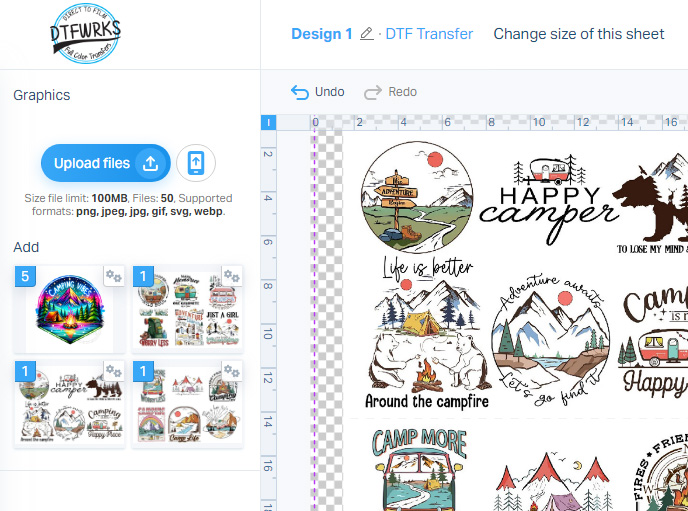Add the Camping Vibes graphic thumbnail
This screenshot has height=511, width=688.
tap(69, 309)
